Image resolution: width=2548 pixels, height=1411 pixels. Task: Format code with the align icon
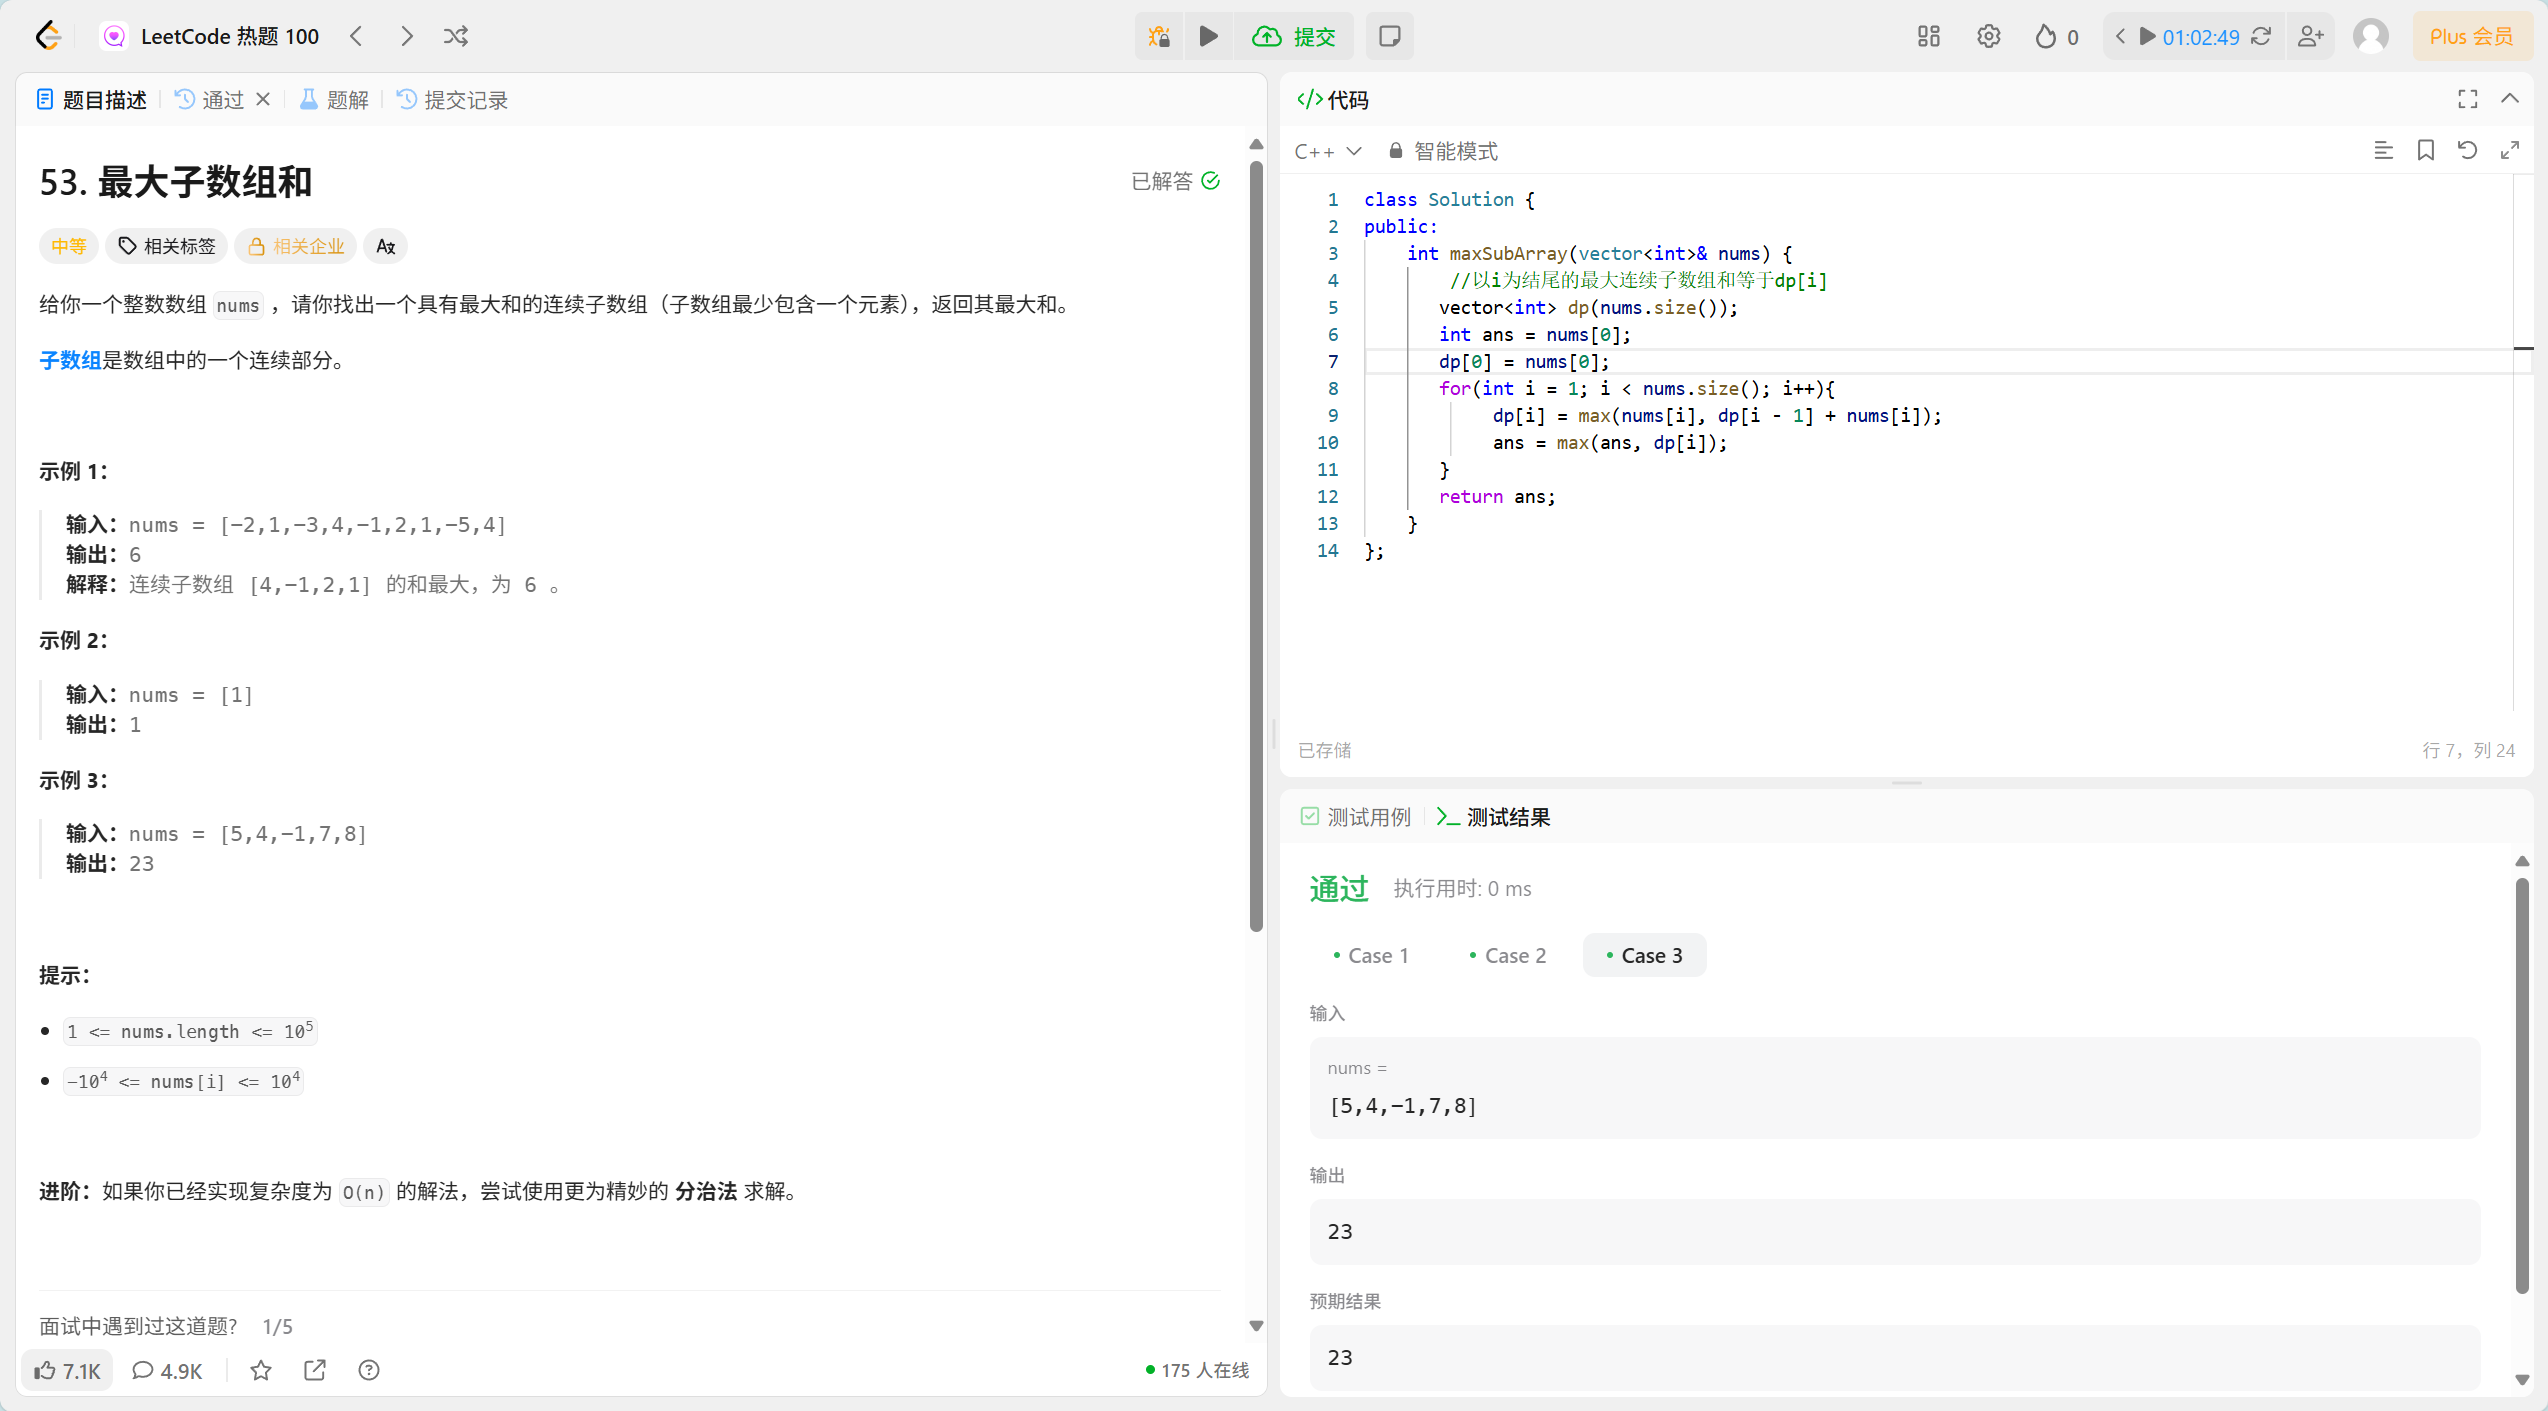(2383, 151)
